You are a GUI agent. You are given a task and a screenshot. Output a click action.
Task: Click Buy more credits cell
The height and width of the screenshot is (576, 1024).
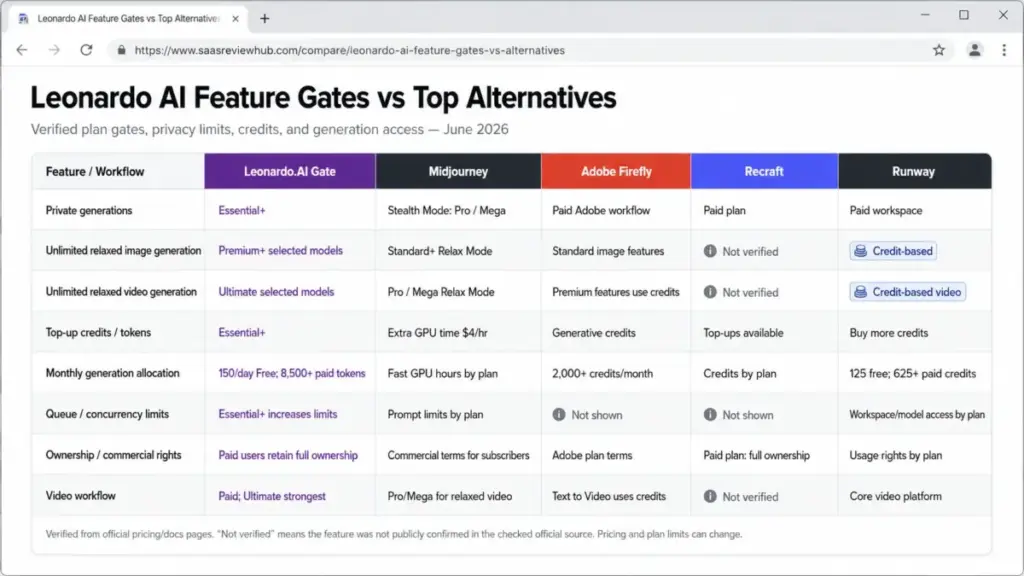point(889,332)
